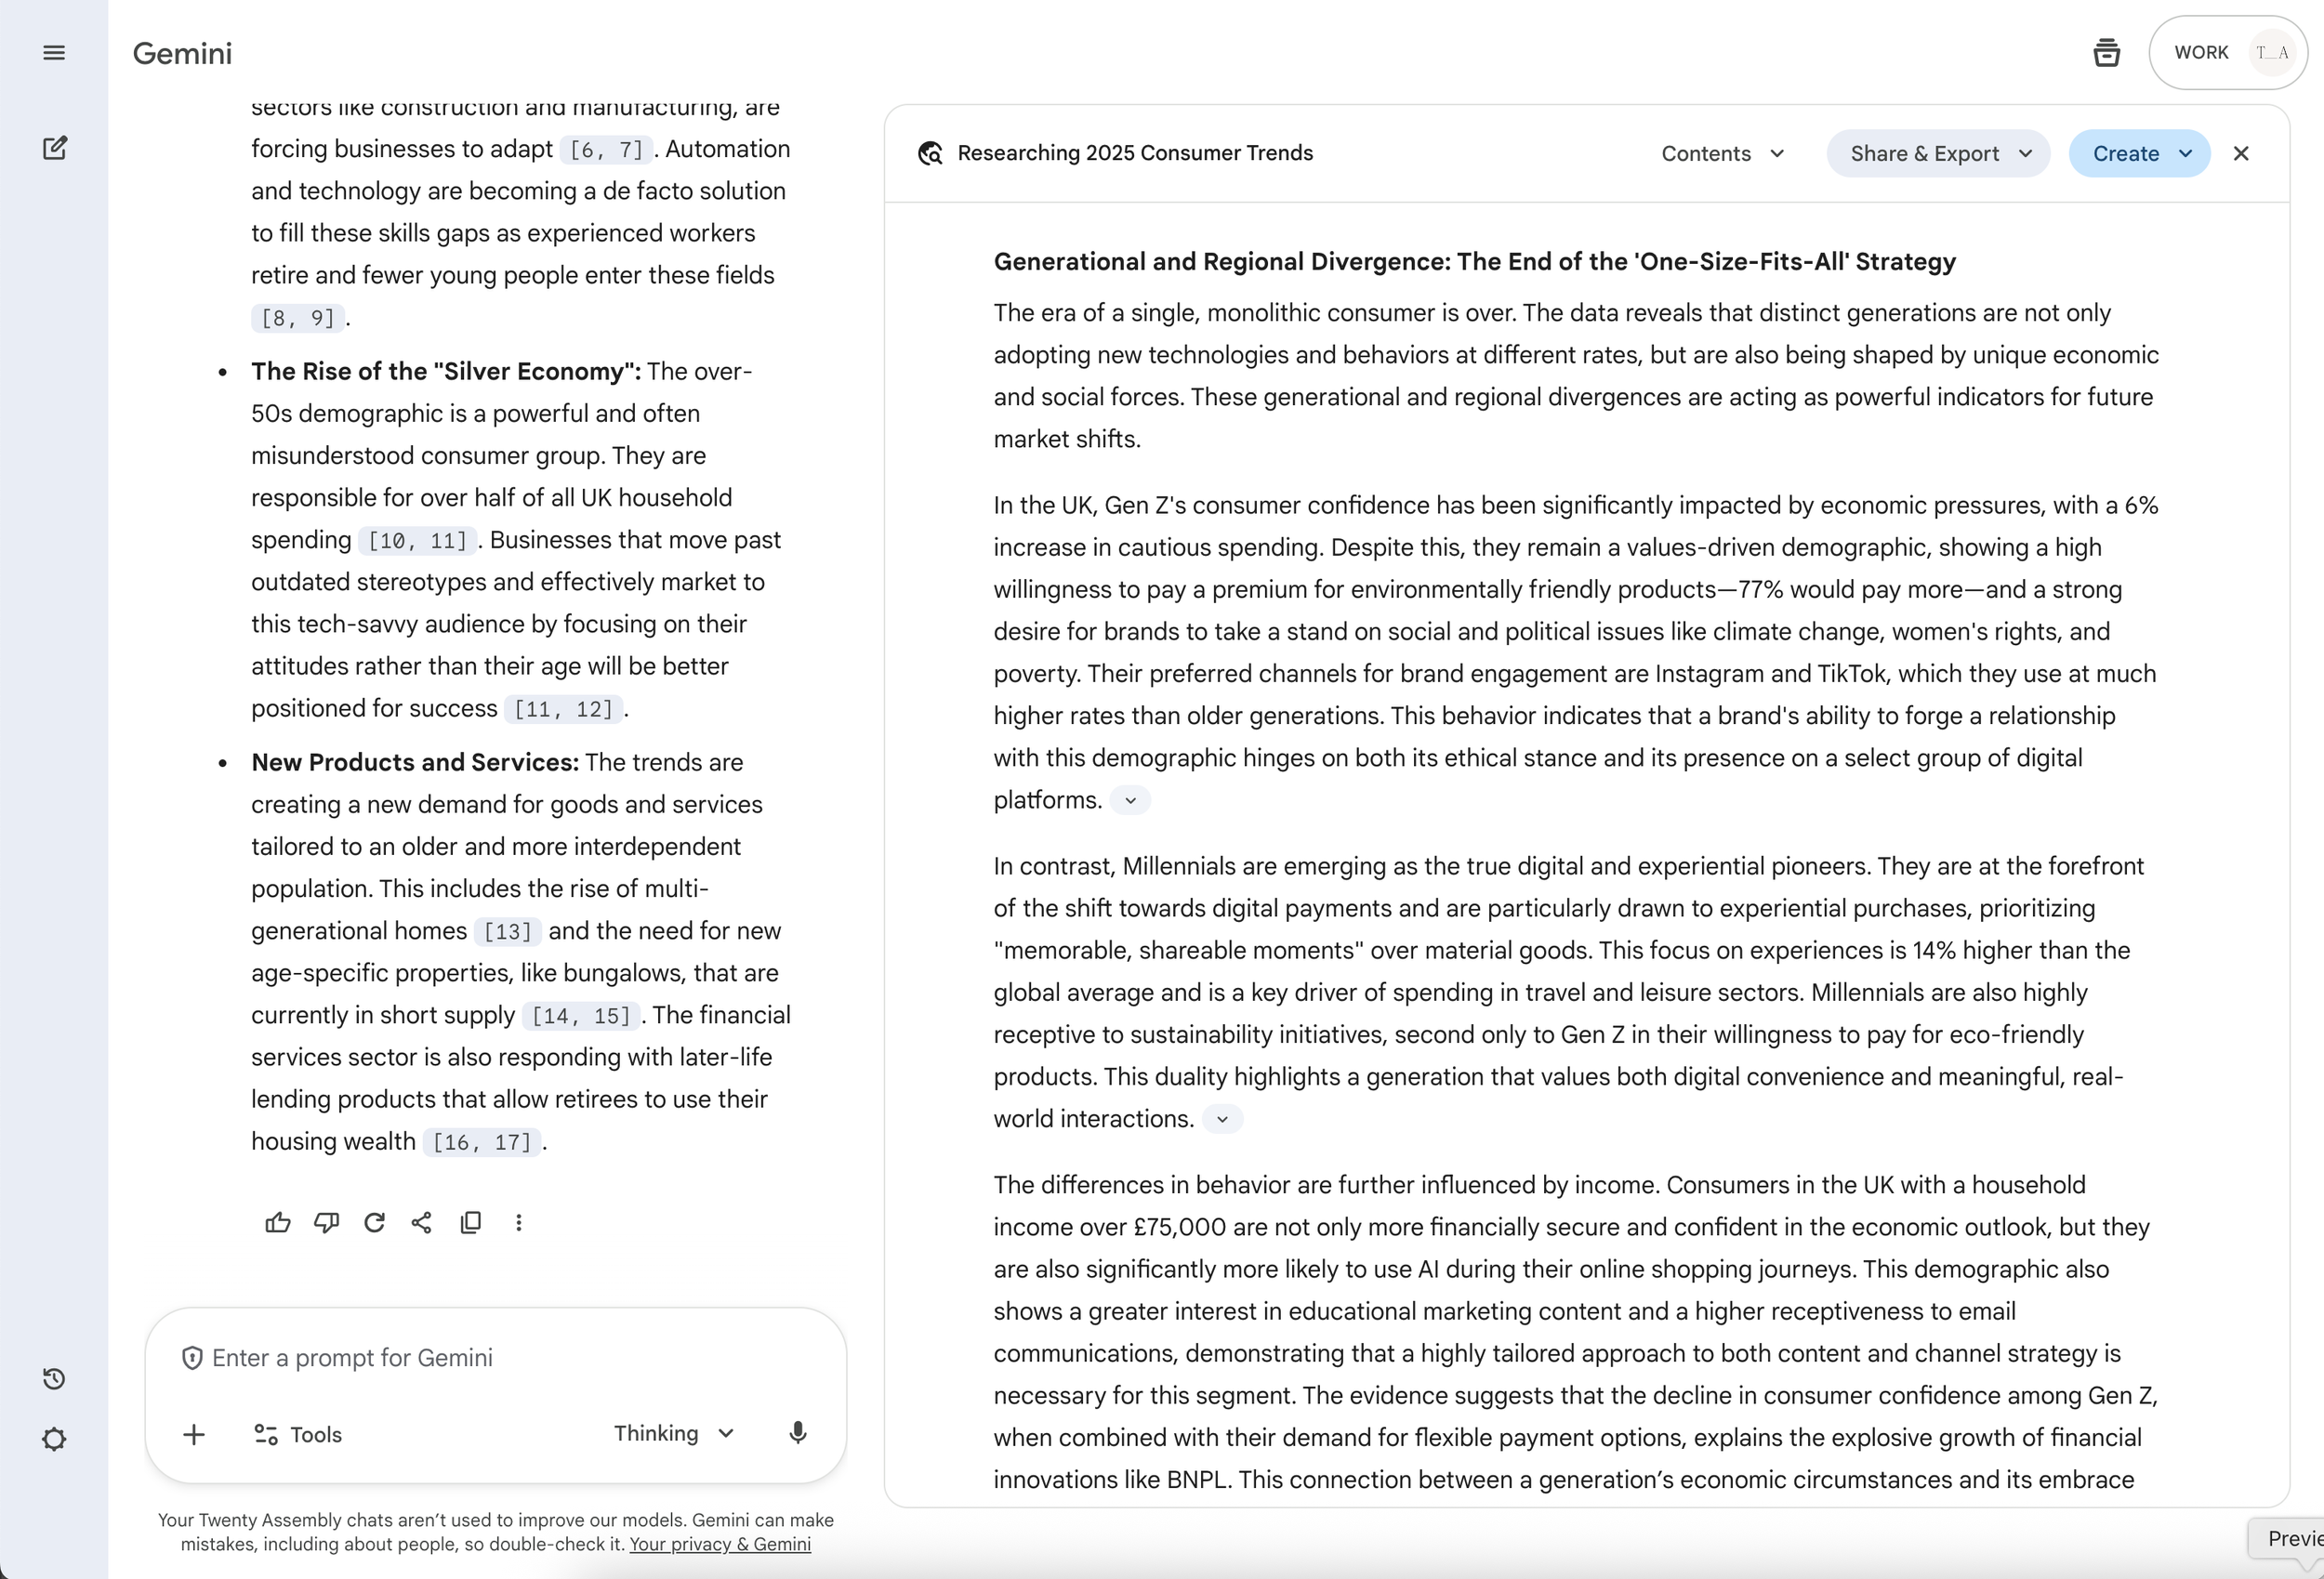Click the thumbs down icon under response

coord(326,1222)
